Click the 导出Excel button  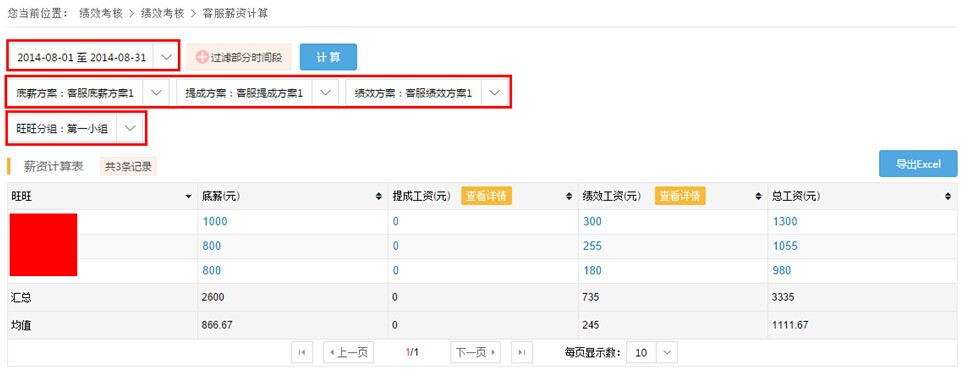click(918, 164)
